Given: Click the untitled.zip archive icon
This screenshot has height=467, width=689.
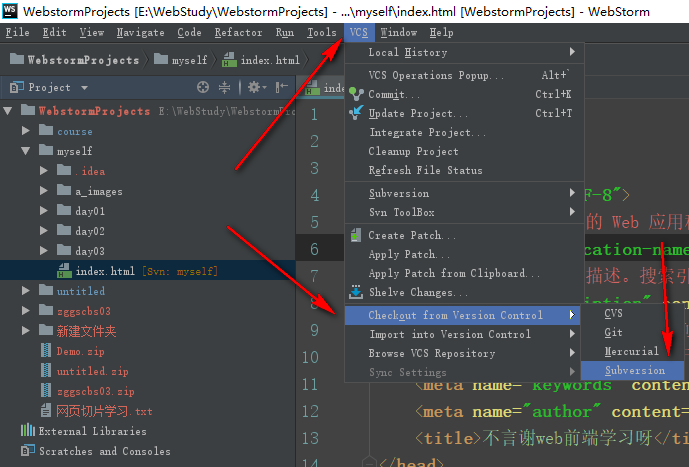Looking at the screenshot, I should coord(46,370).
